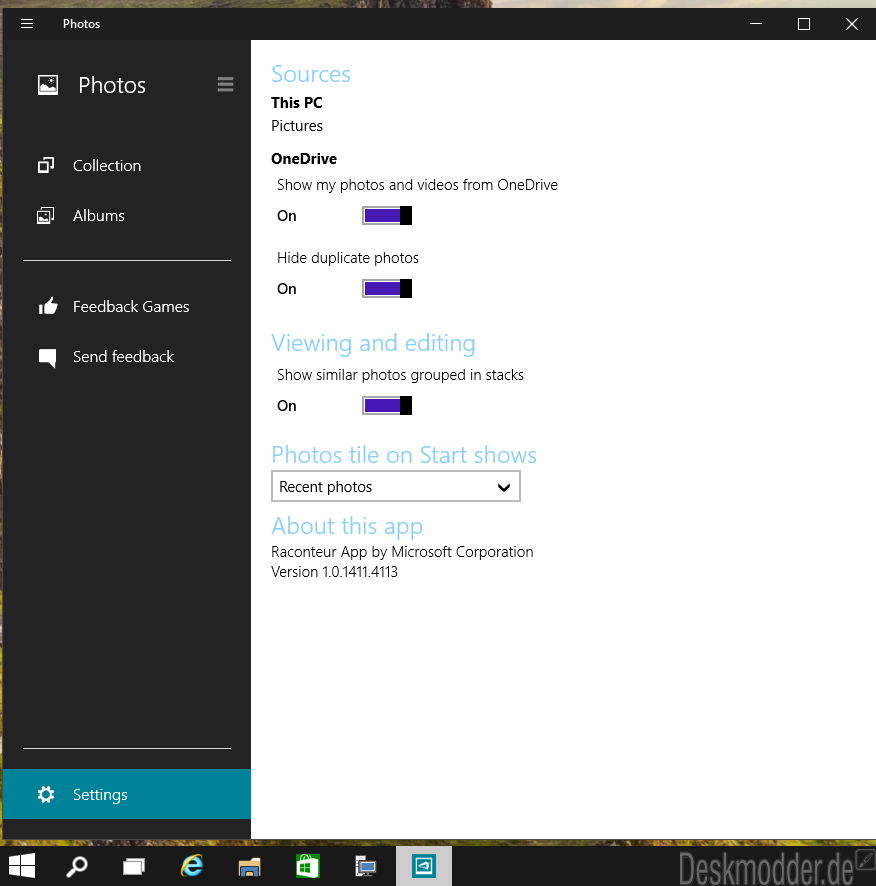
Task: Toggle Hide duplicate photos switch
Action: (387, 289)
